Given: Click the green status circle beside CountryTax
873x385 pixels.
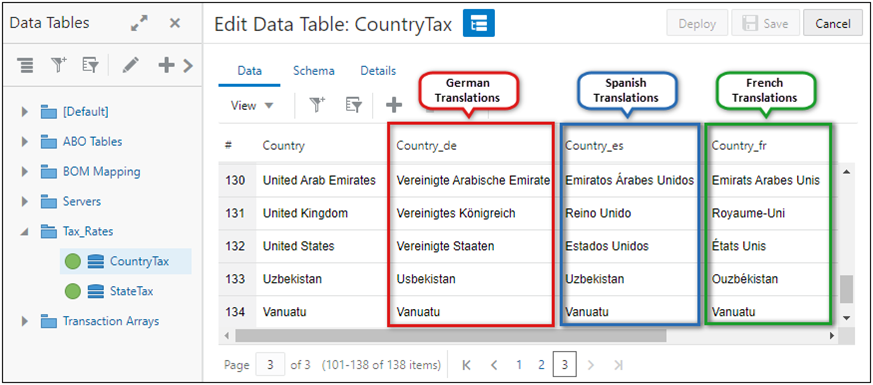Looking at the screenshot, I should 73,261.
